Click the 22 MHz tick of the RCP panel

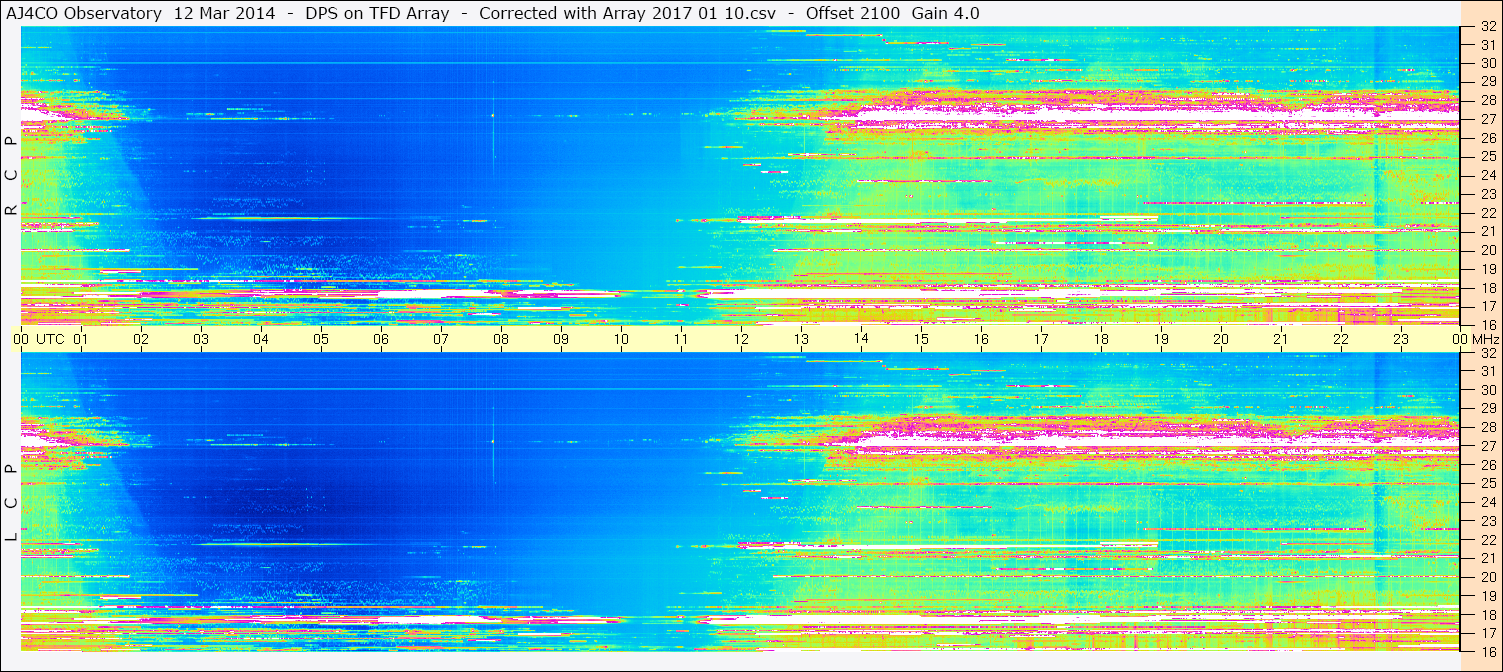(1488, 212)
